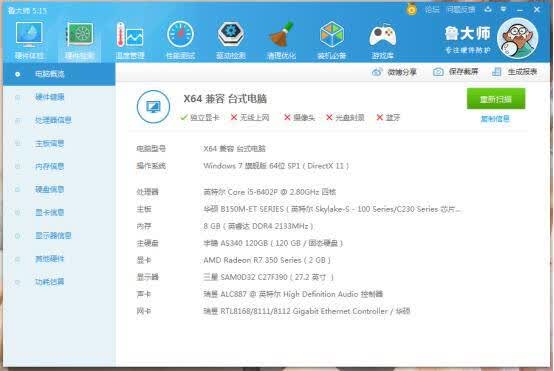The height and width of the screenshot is (371, 554).
Task: Click the 复制信息 copy info link
Action: click(x=495, y=119)
